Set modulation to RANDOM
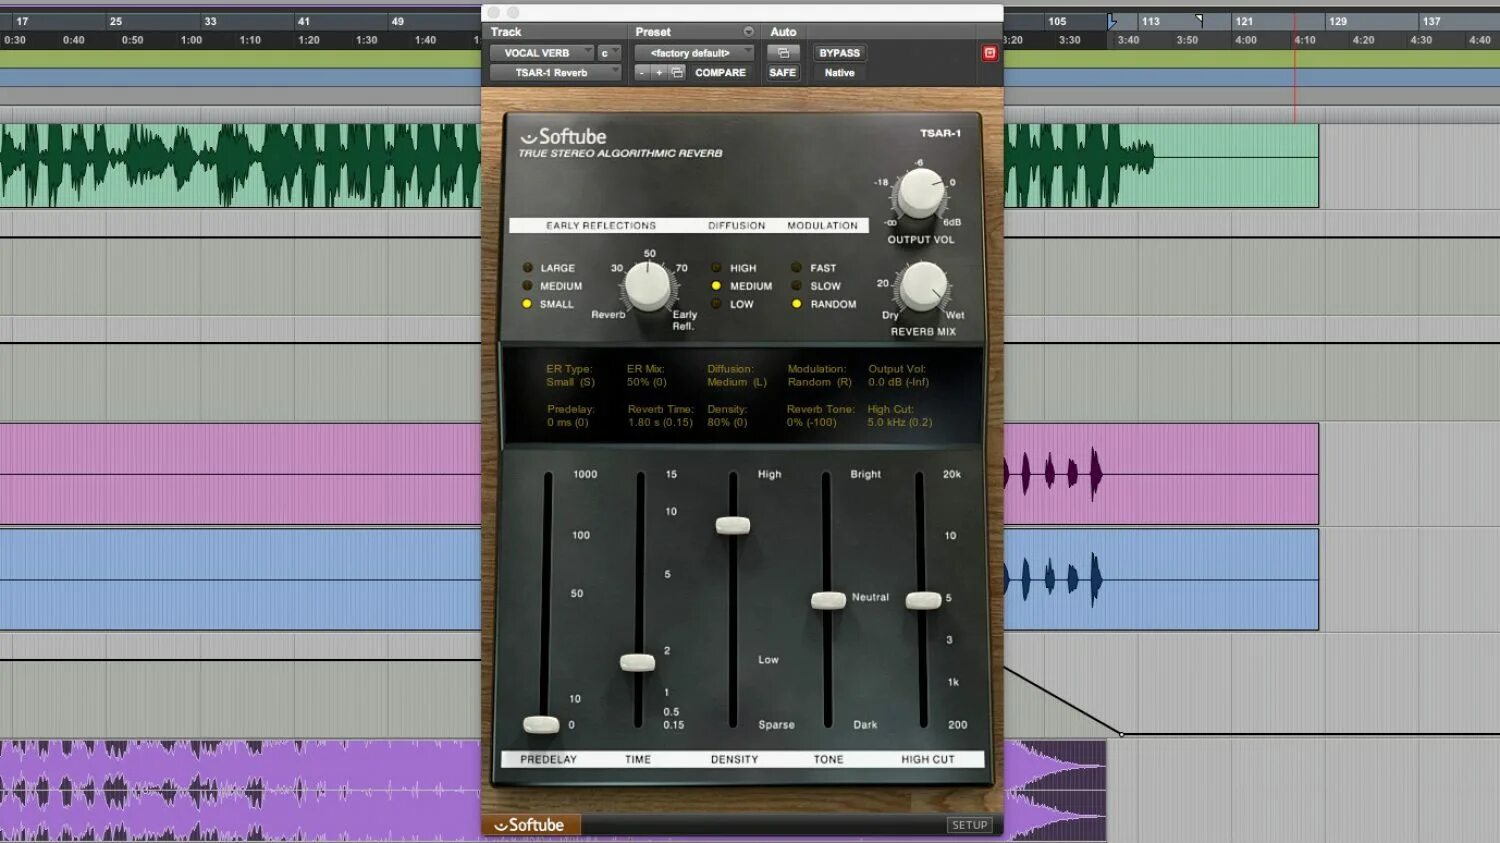Viewport: 1500px width, 843px height. coord(824,304)
